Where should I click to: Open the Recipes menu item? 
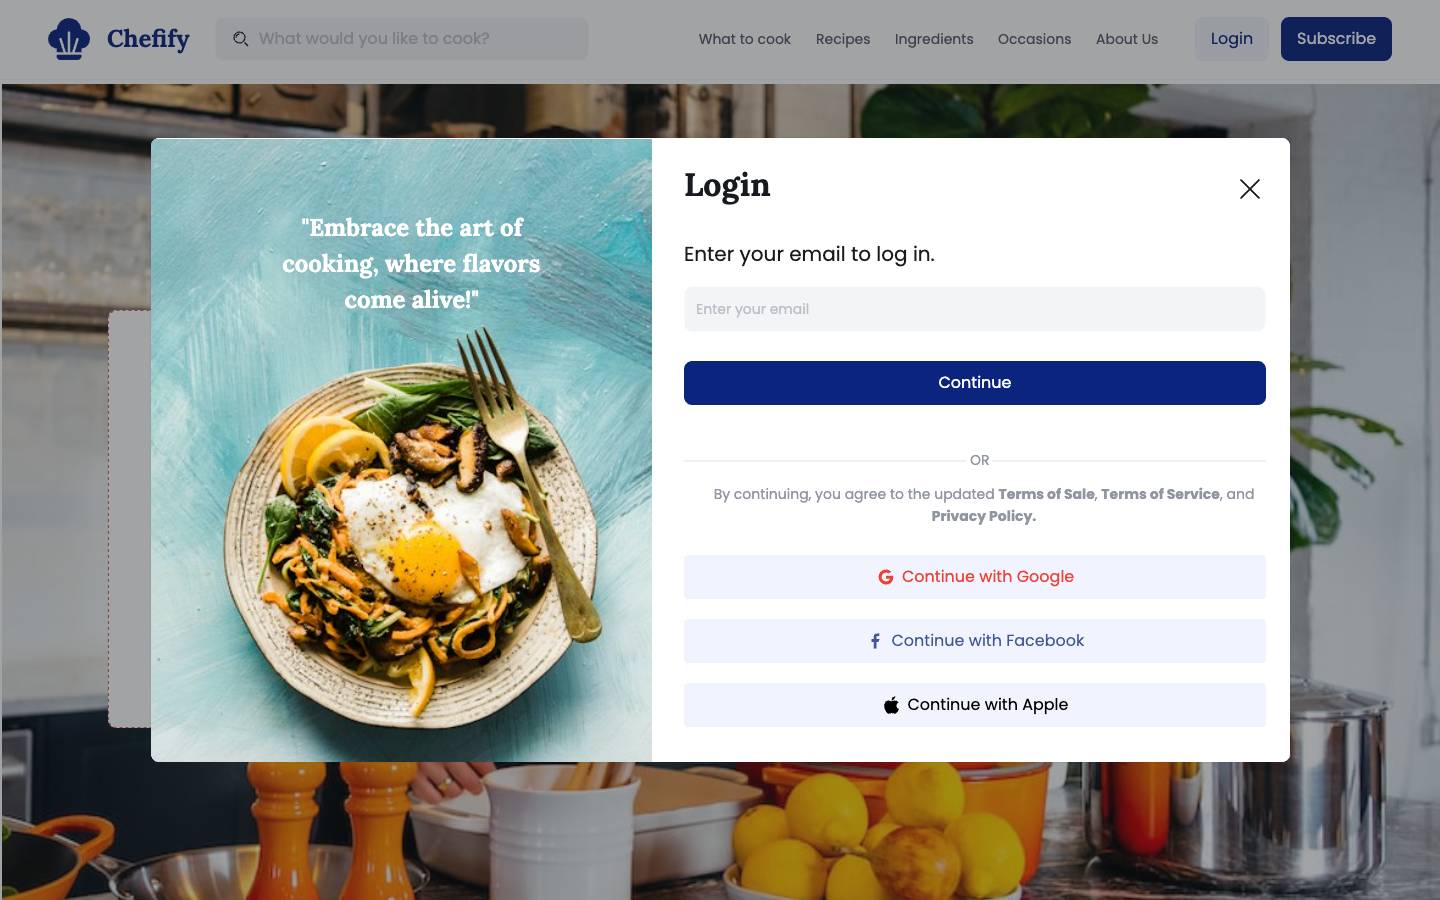pyautogui.click(x=842, y=39)
